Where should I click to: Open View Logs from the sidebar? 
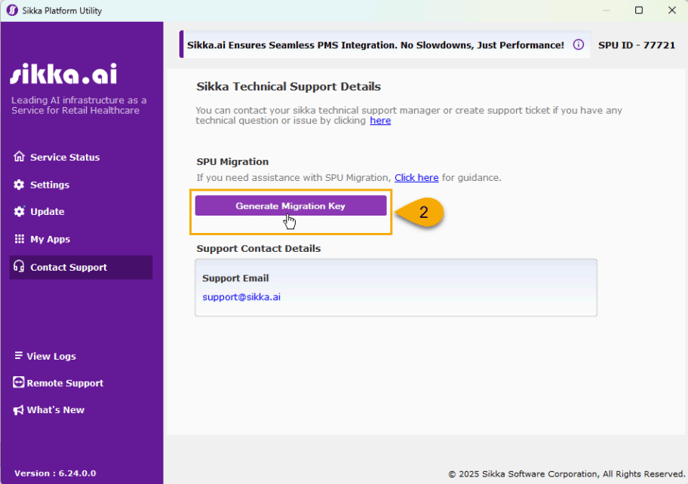point(51,356)
